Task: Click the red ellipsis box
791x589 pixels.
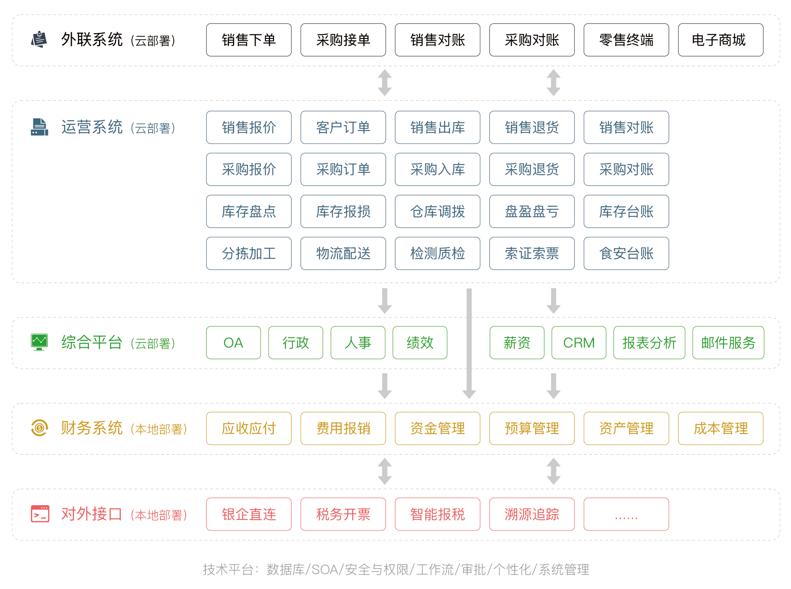Action: [626, 514]
